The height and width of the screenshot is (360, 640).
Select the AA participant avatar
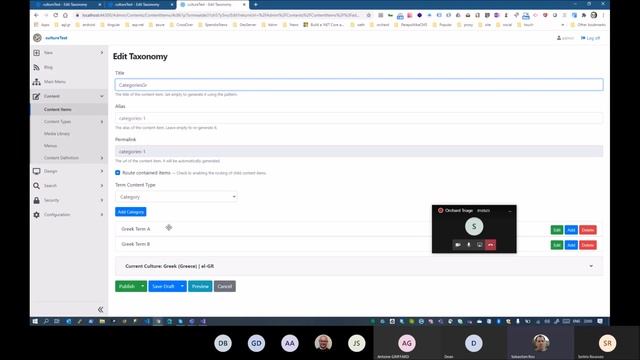[290, 343]
